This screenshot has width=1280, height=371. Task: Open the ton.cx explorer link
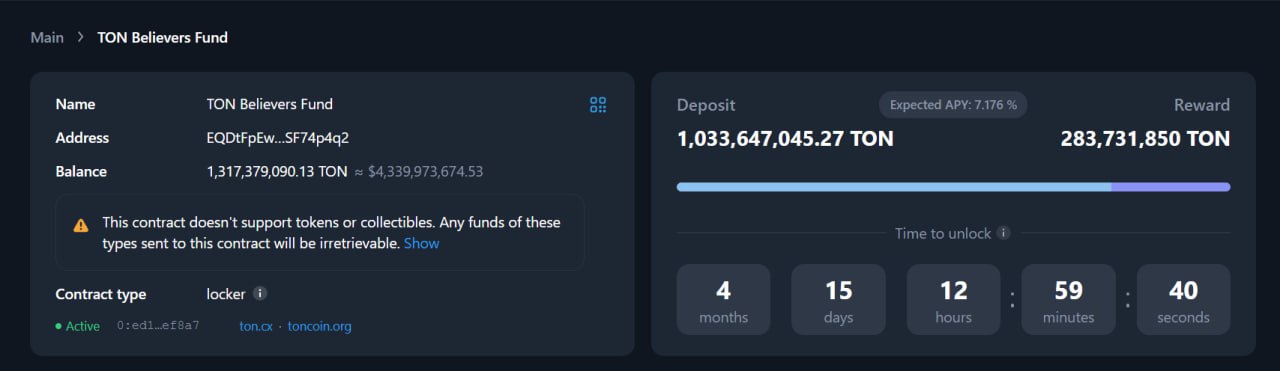pyautogui.click(x=256, y=326)
